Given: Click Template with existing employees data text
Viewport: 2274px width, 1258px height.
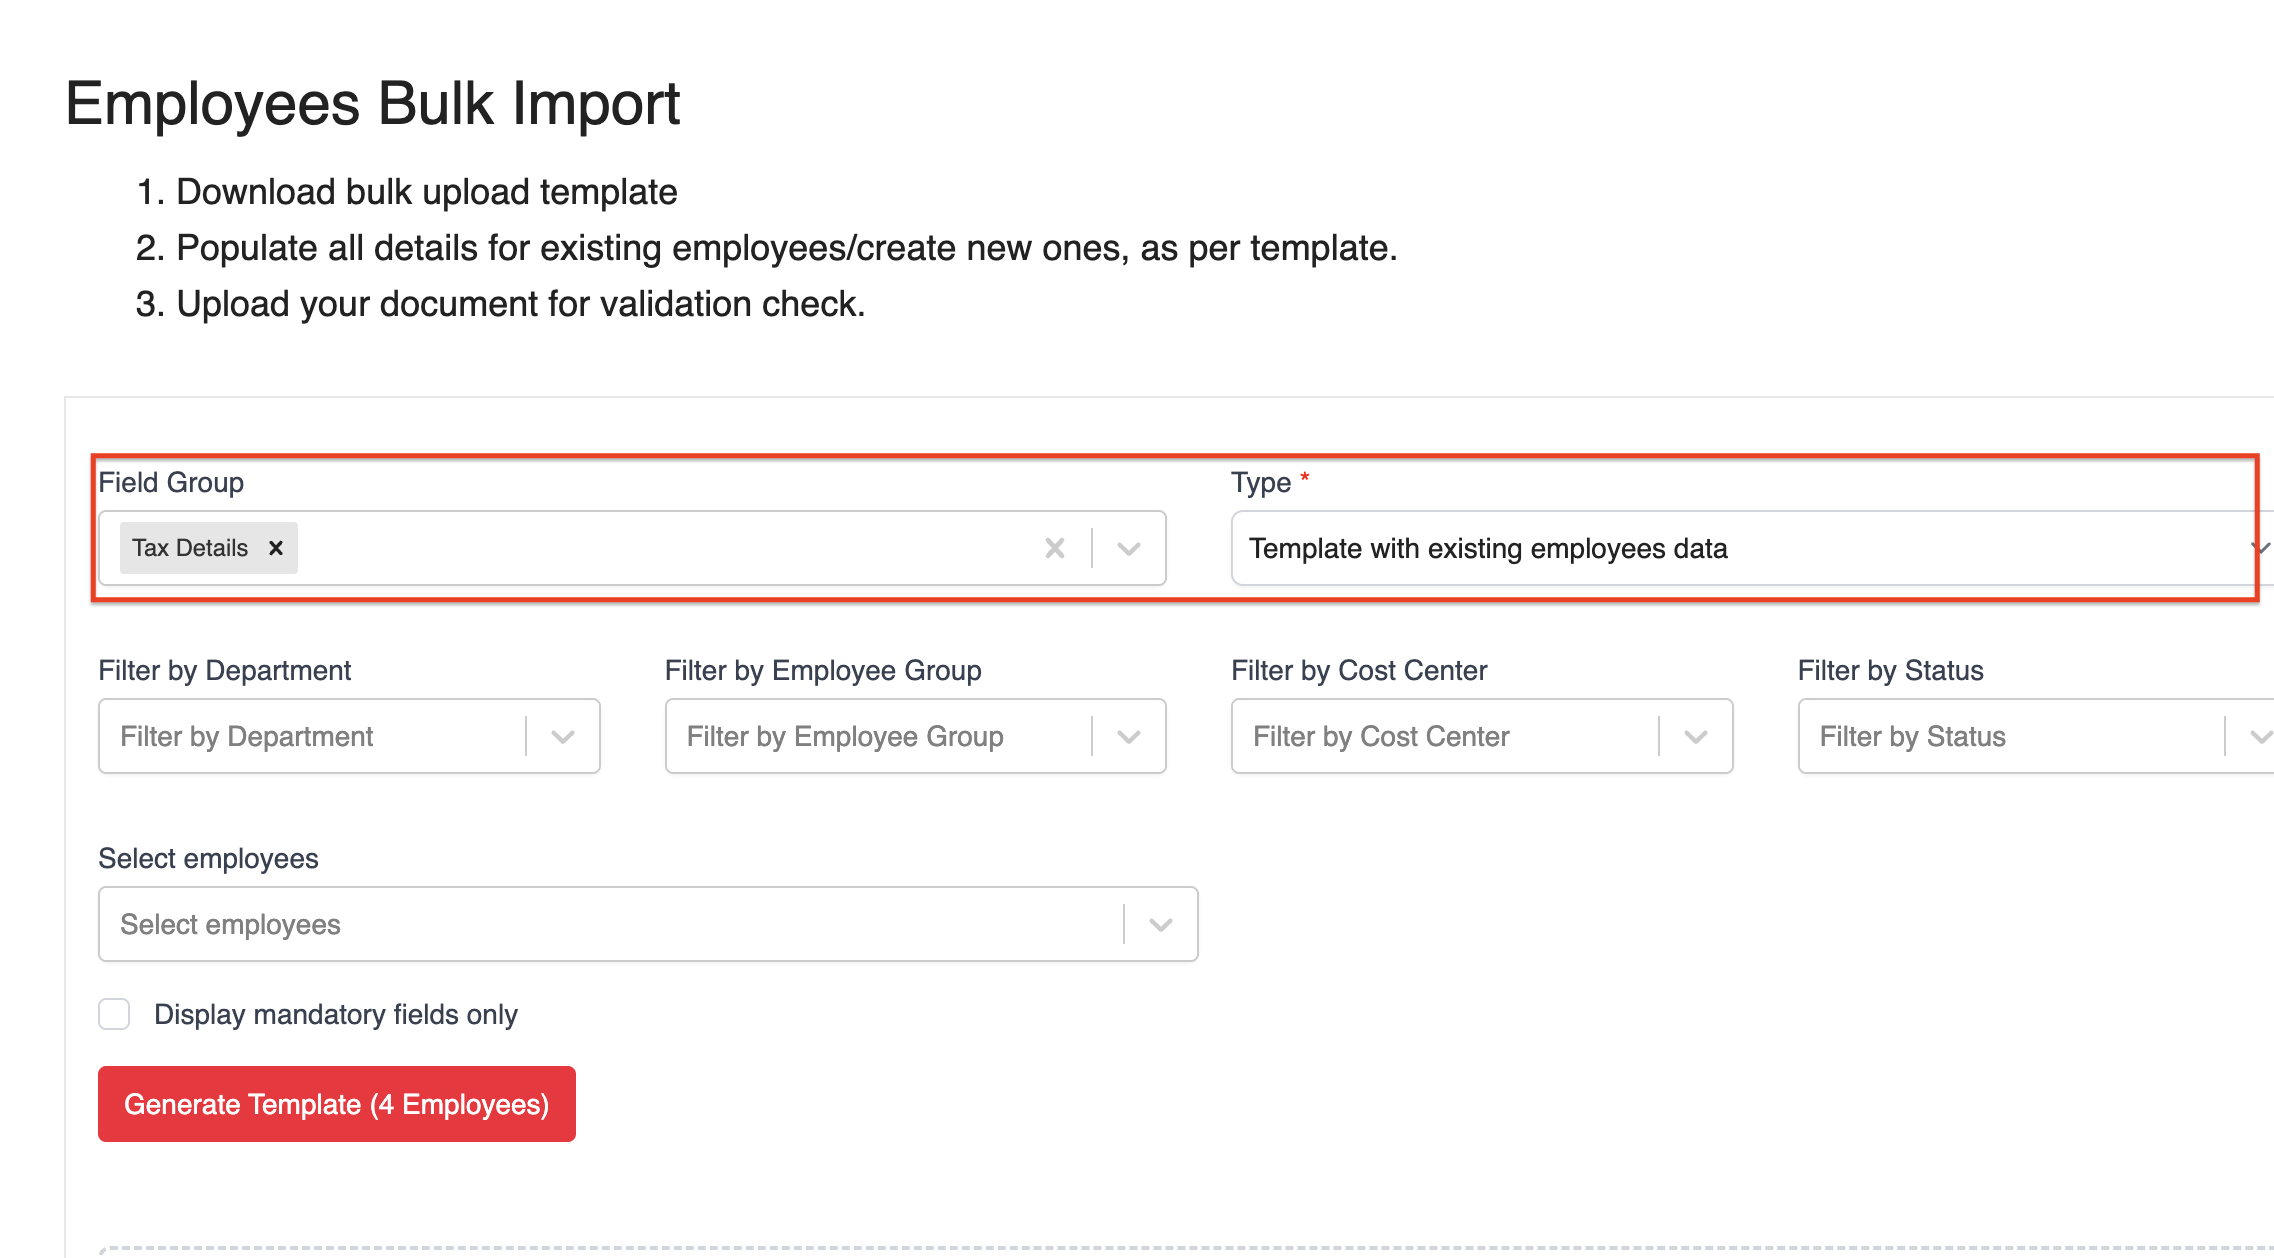Looking at the screenshot, I should tap(1488, 548).
